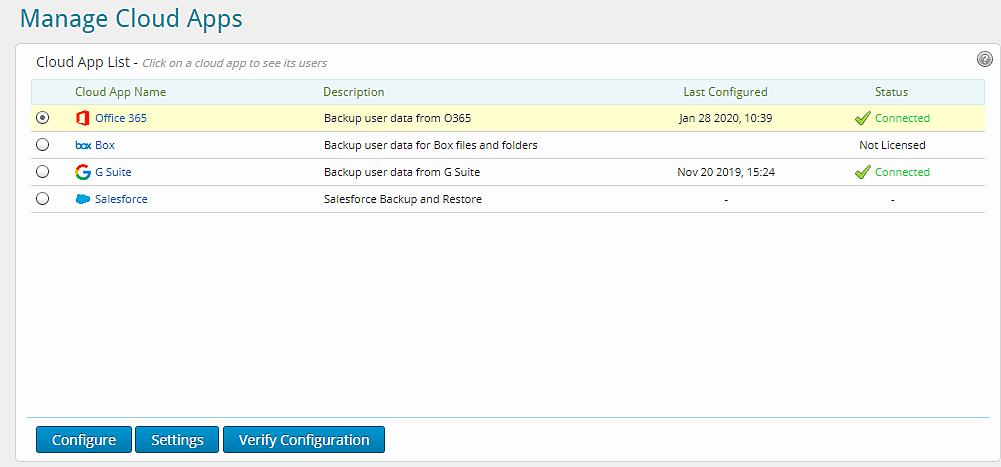The width and height of the screenshot is (1001, 467).
Task: Click the G Suite Google logo icon
Action: [82, 172]
